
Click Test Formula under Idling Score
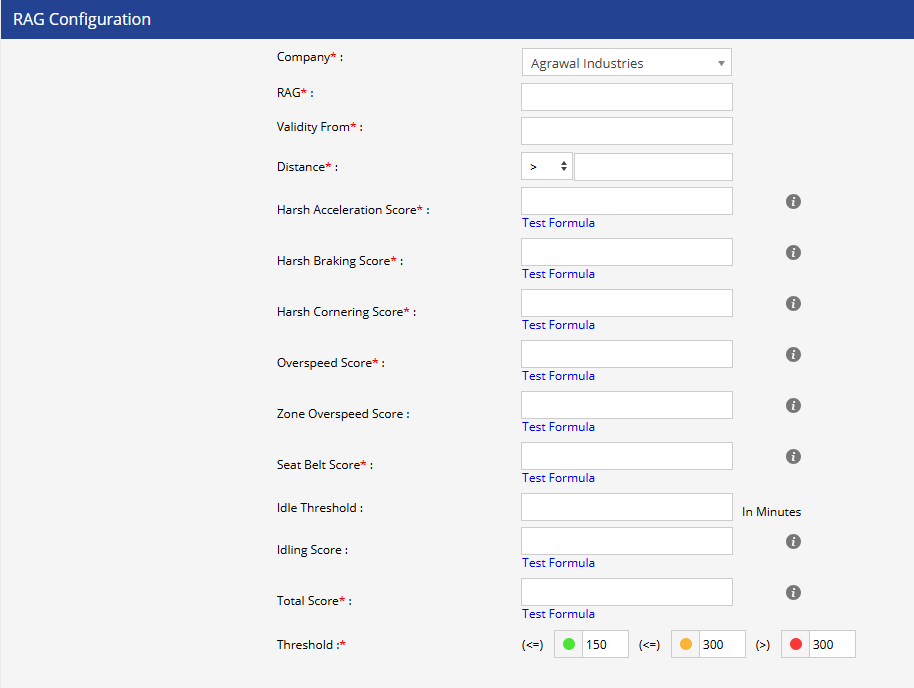(x=558, y=563)
